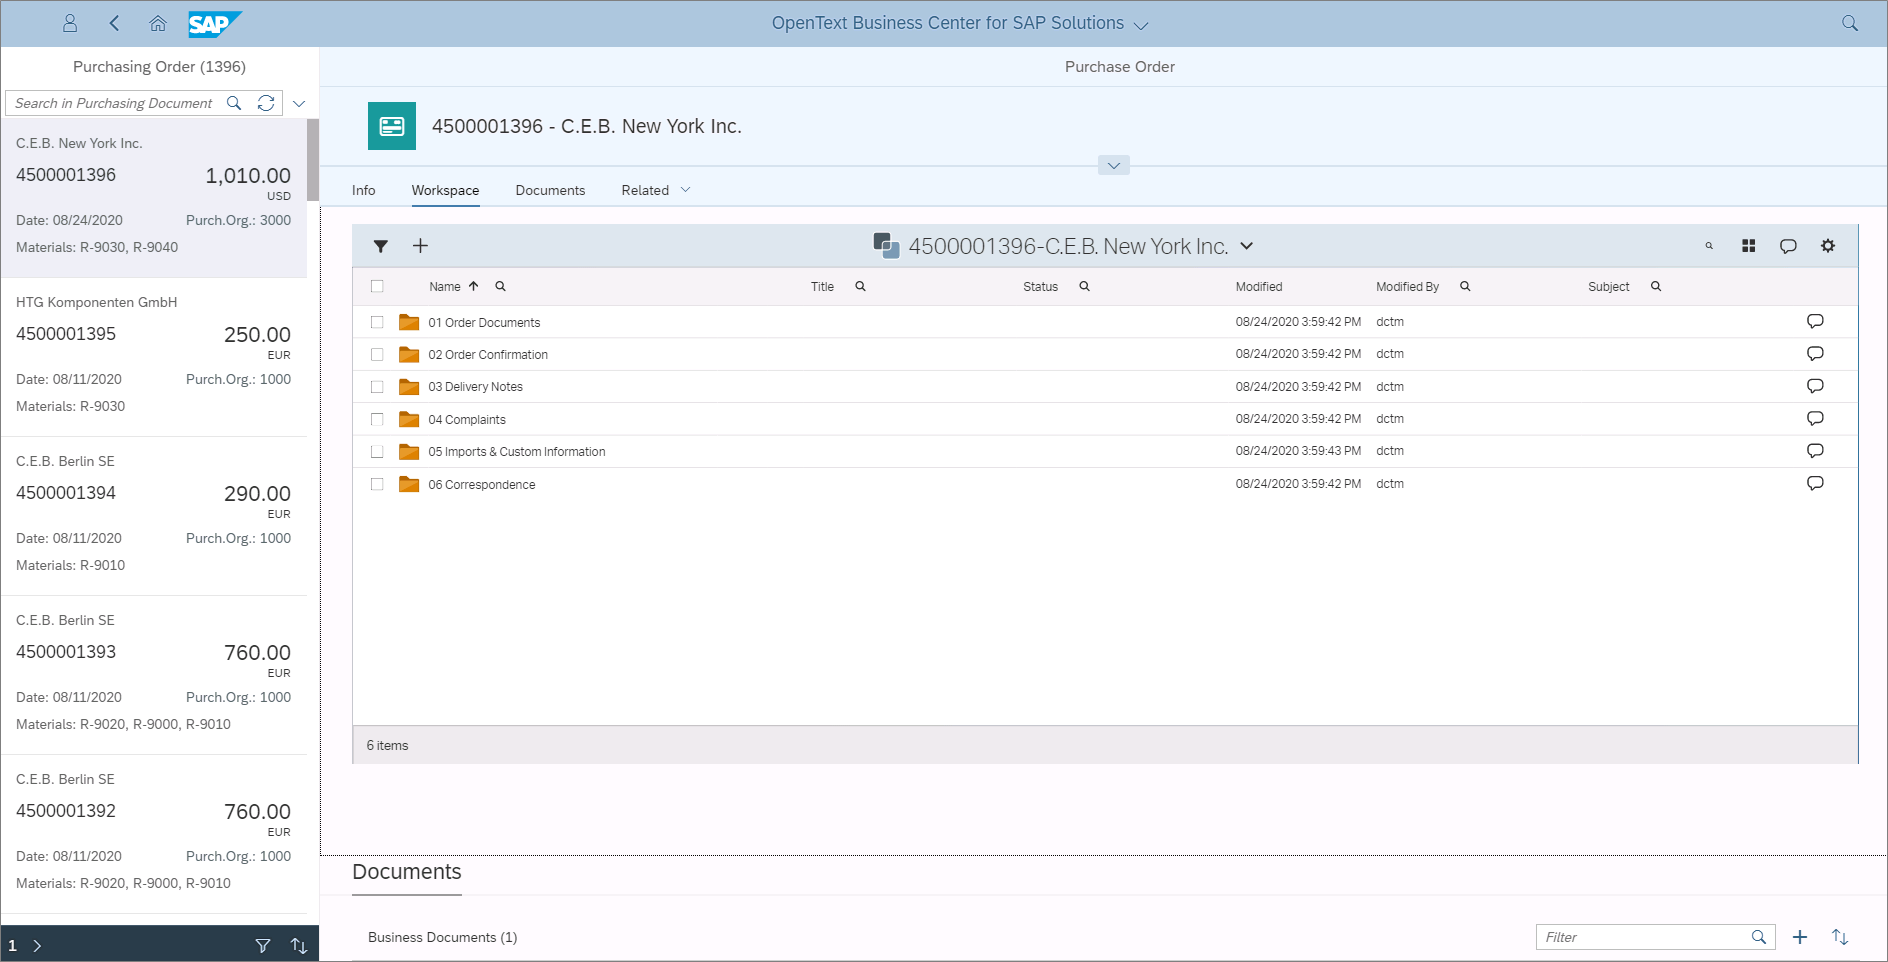
Task: Open workspace settings gear icon
Action: coord(1827,245)
